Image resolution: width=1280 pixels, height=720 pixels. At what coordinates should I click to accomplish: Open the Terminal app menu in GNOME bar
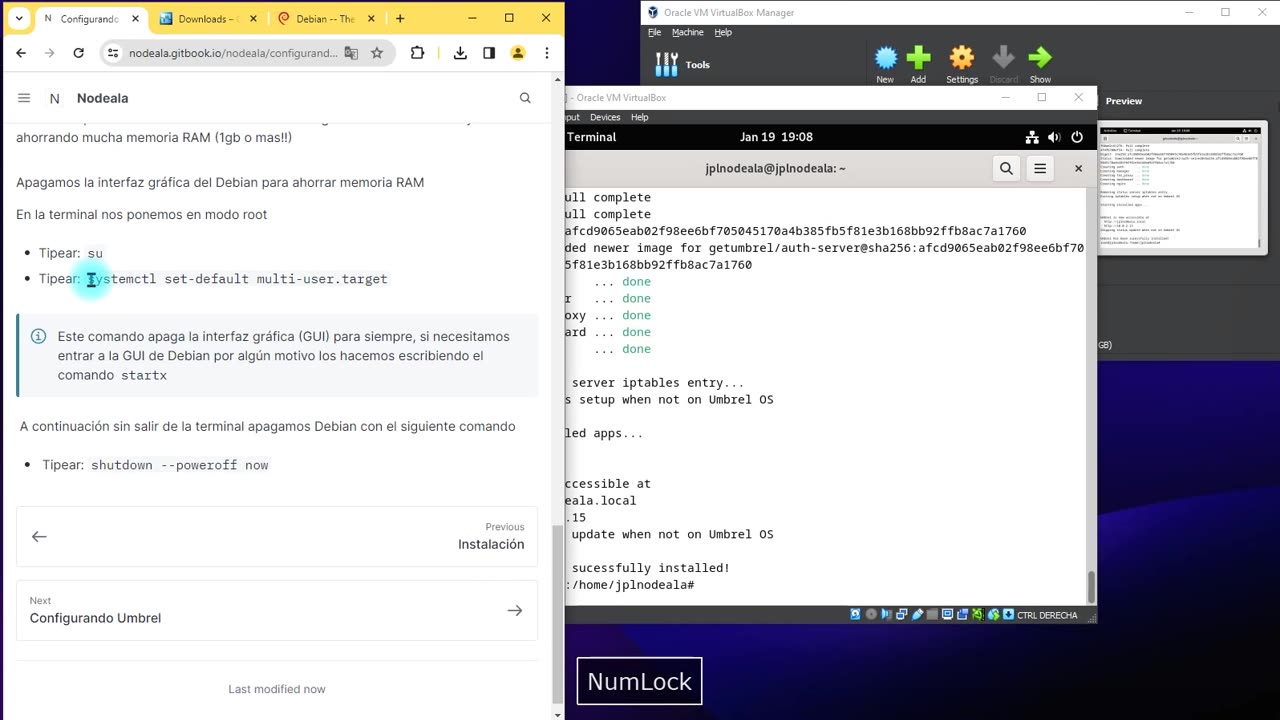(591, 137)
